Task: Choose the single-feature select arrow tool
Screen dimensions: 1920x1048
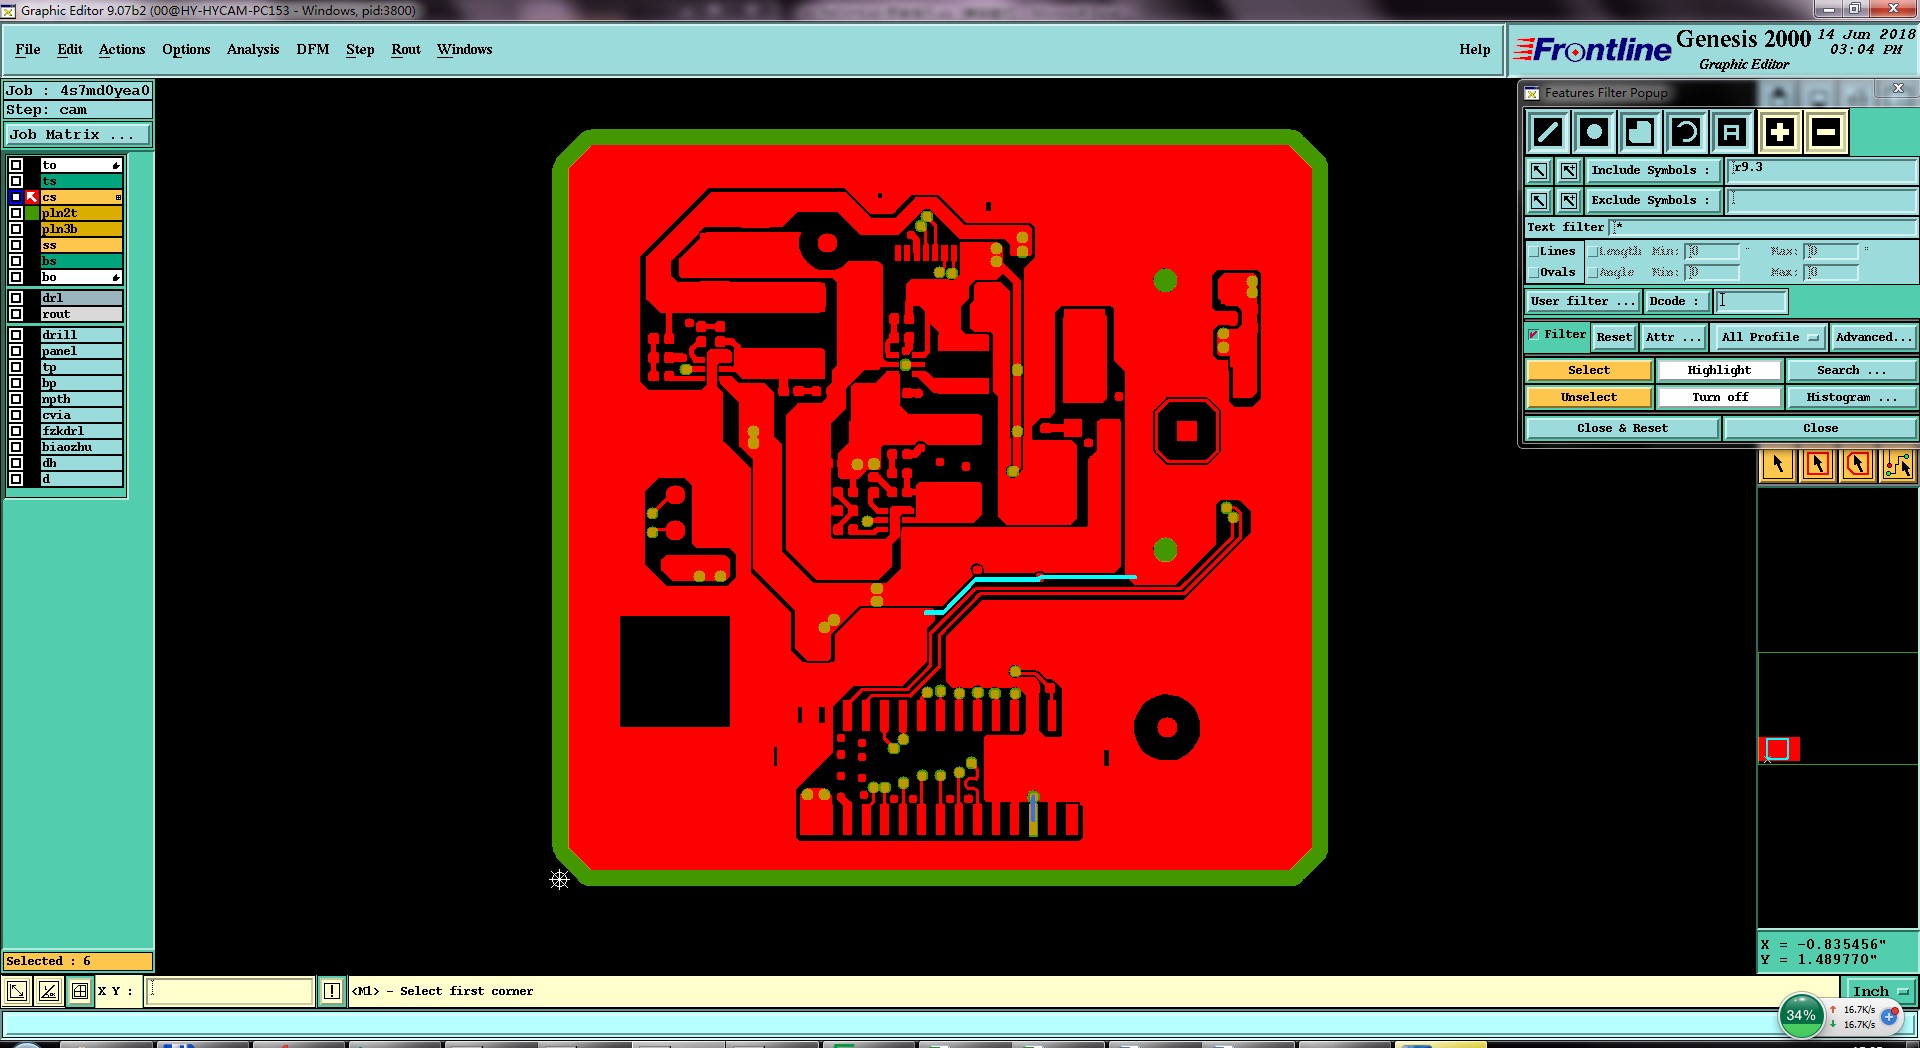Action: coord(1778,465)
